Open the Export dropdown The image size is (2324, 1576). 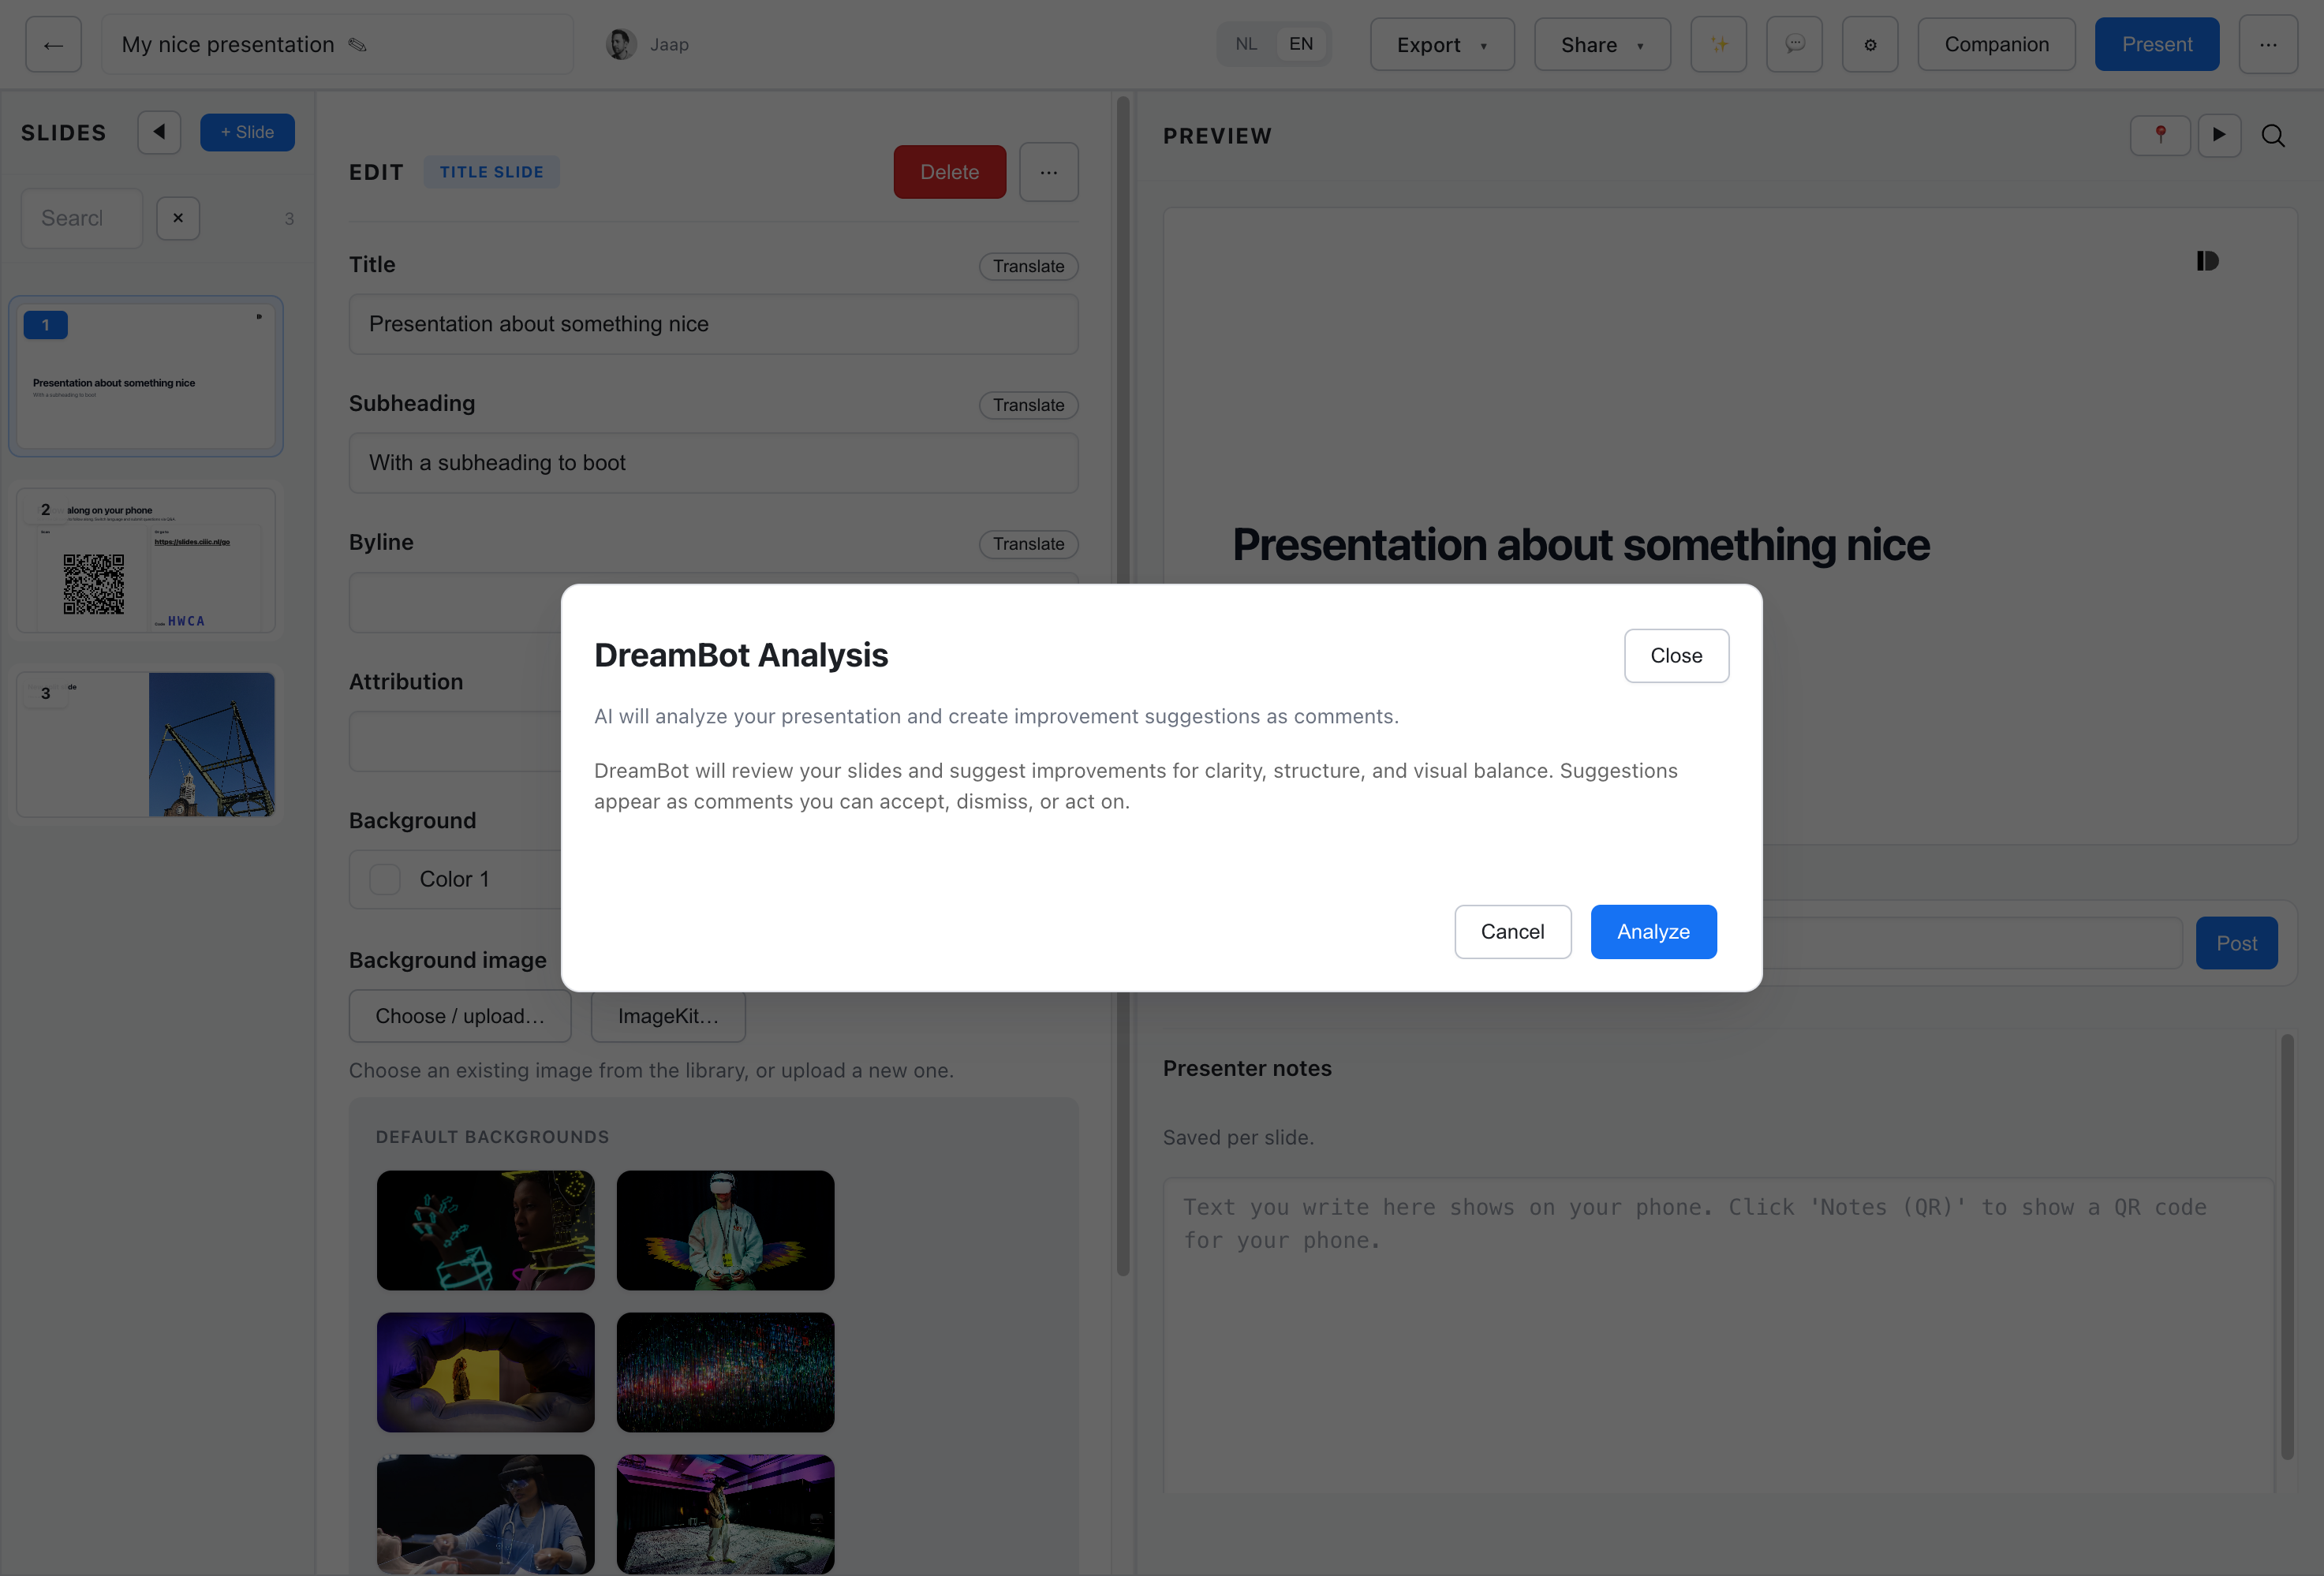tap(1442, 45)
